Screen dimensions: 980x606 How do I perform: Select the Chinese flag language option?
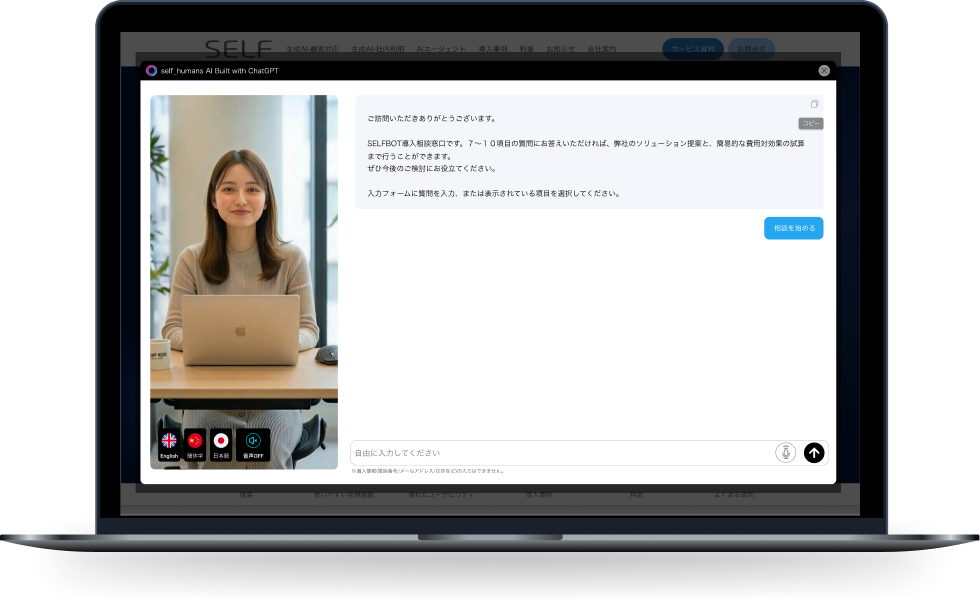[x=195, y=444]
